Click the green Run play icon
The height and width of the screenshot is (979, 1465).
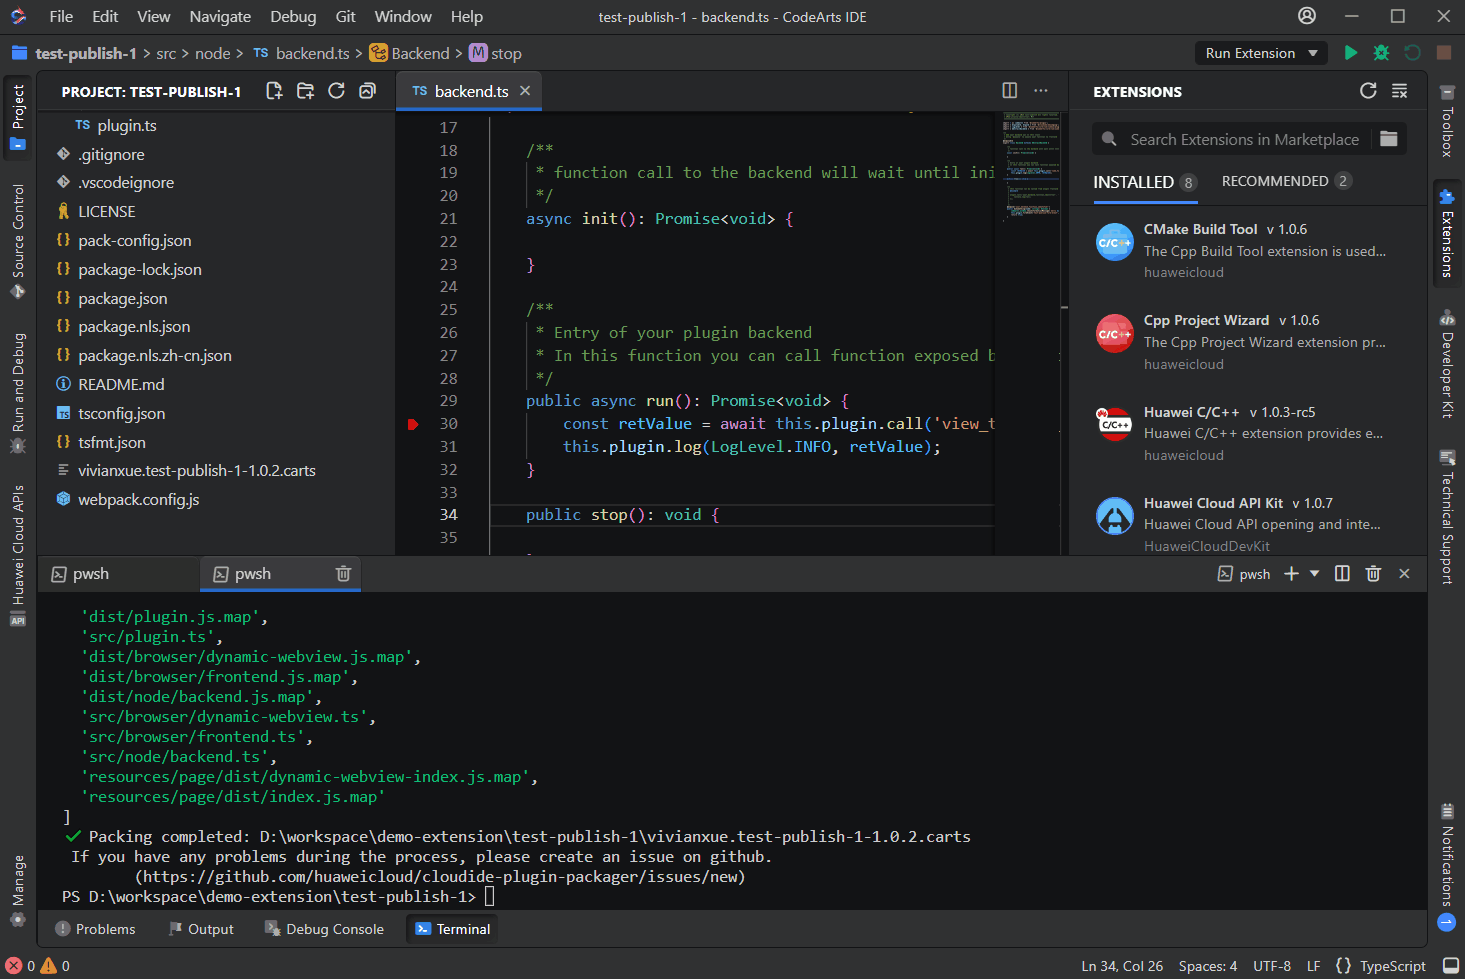[x=1350, y=53]
